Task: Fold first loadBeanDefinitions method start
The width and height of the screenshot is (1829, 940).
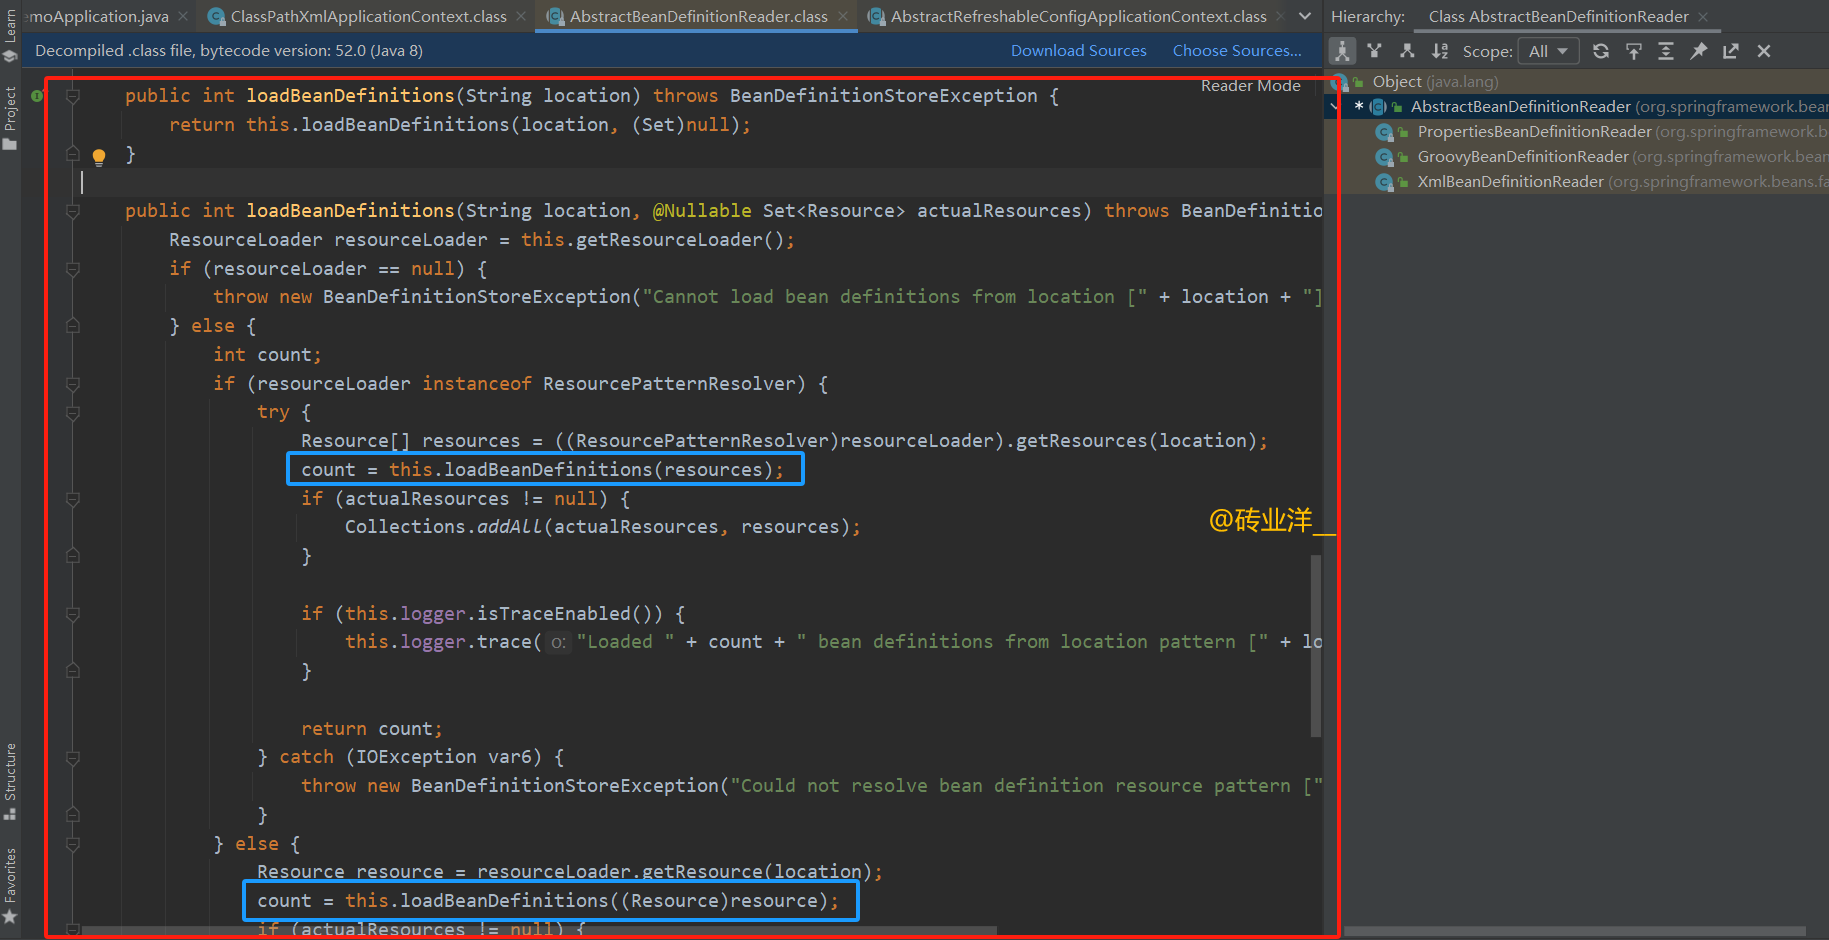Action: click(73, 96)
